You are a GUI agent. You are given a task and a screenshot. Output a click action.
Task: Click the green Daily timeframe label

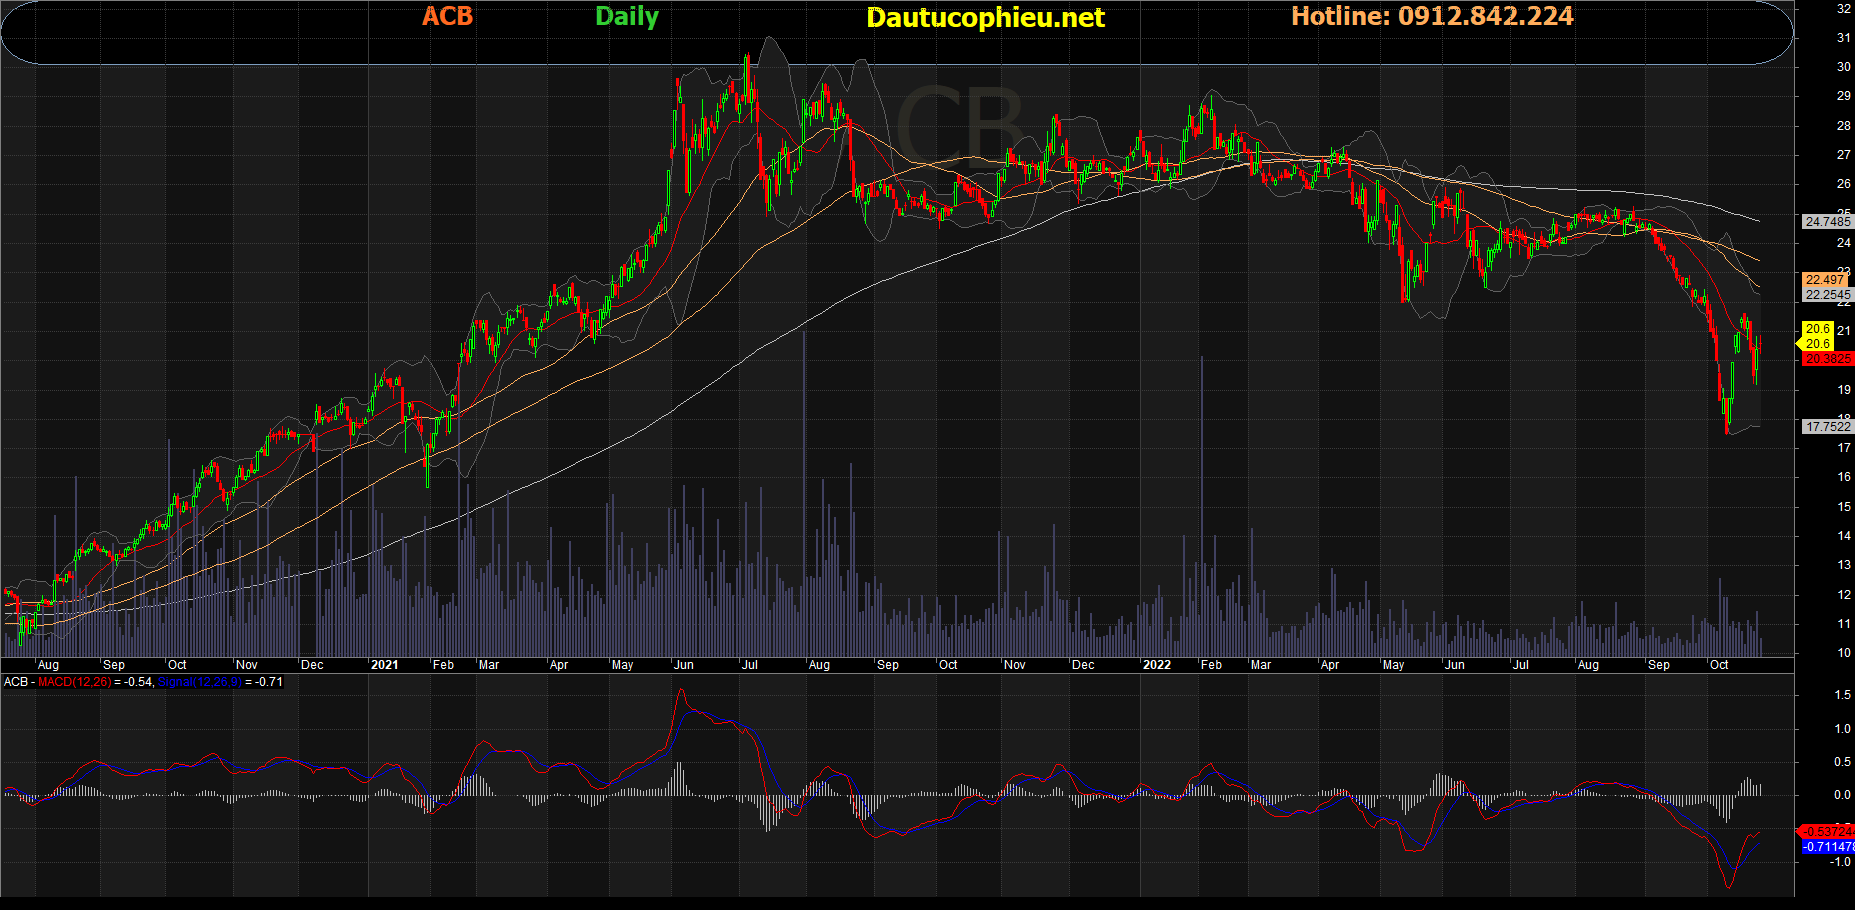(626, 16)
